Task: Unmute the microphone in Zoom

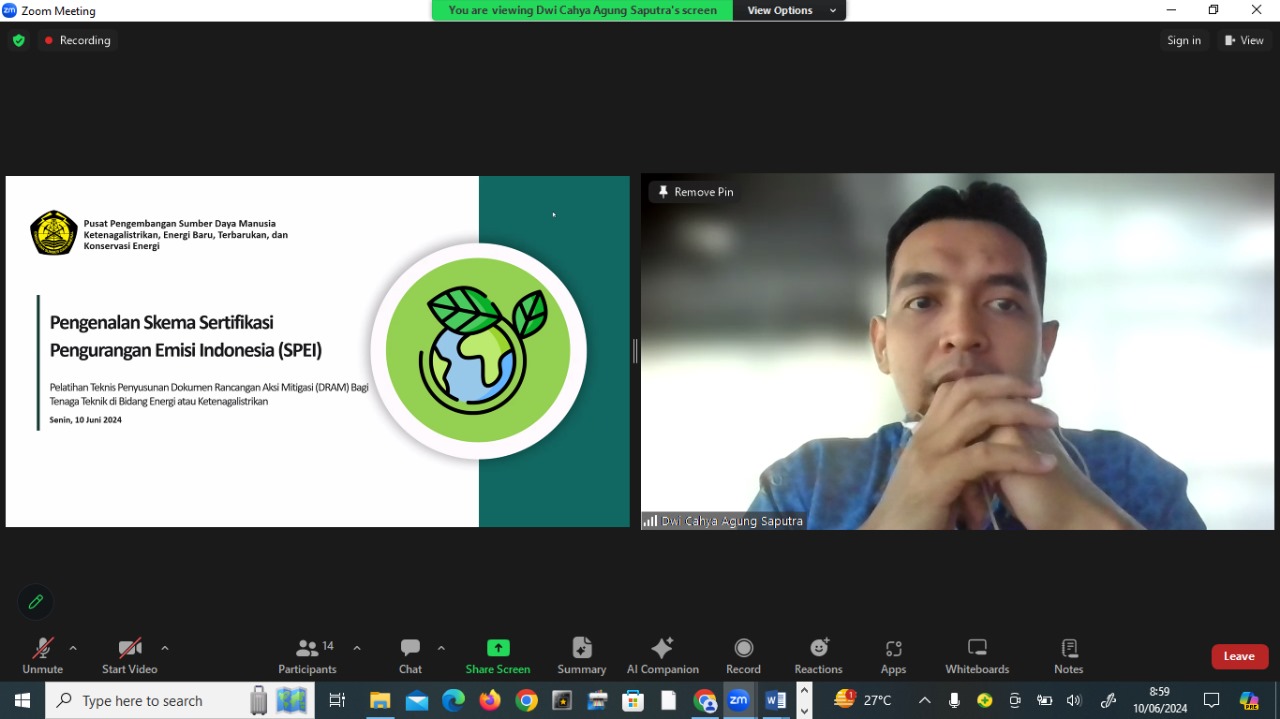Action: 42,656
